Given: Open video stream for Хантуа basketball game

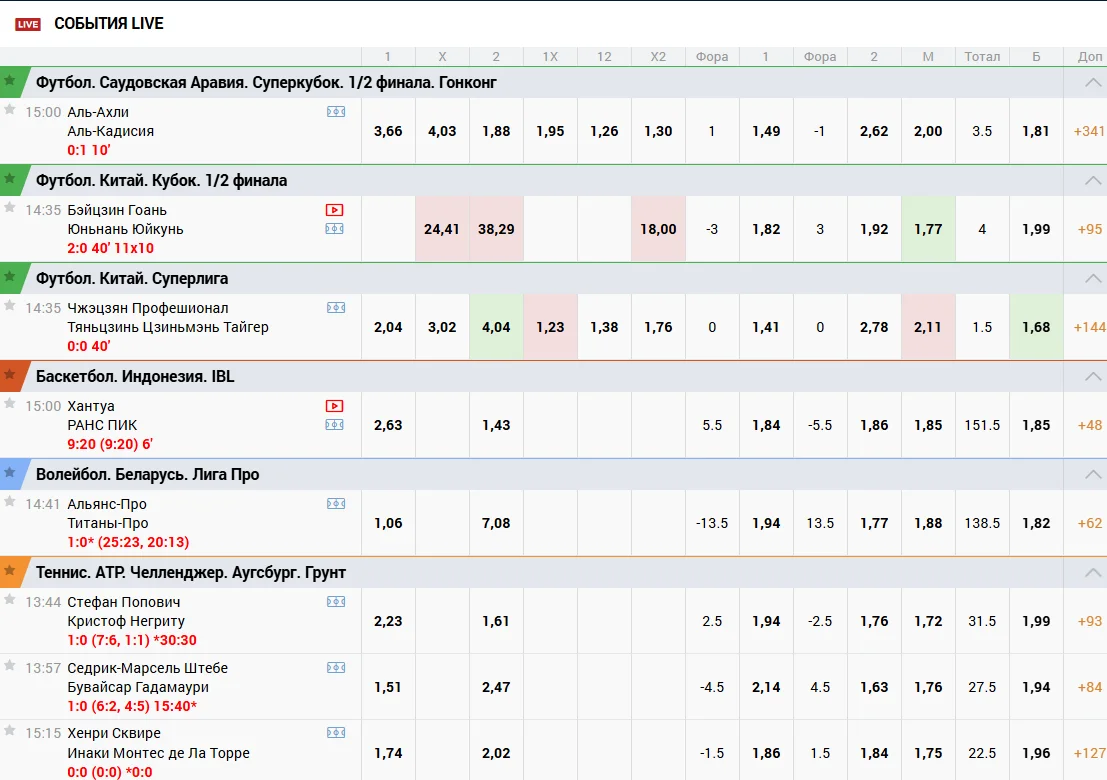Looking at the screenshot, I should pos(334,406).
